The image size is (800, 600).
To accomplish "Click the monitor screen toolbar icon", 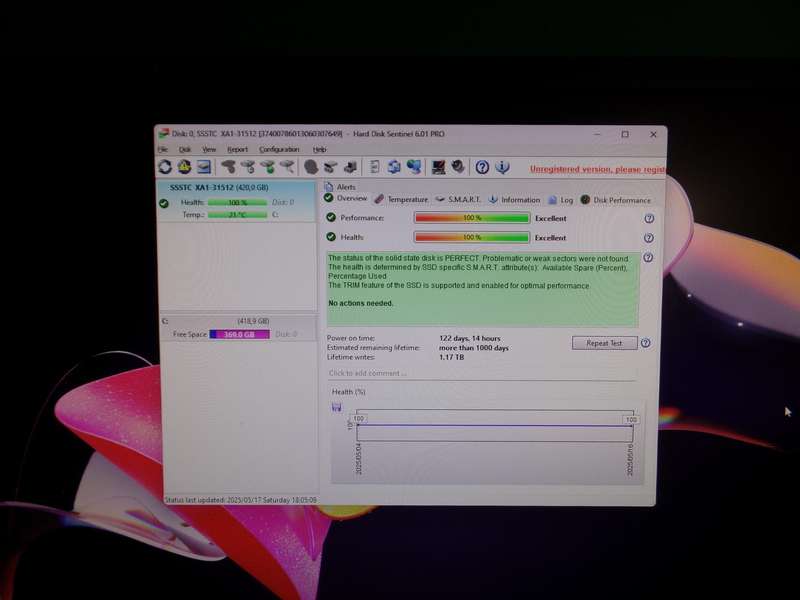I will tap(438, 167).
